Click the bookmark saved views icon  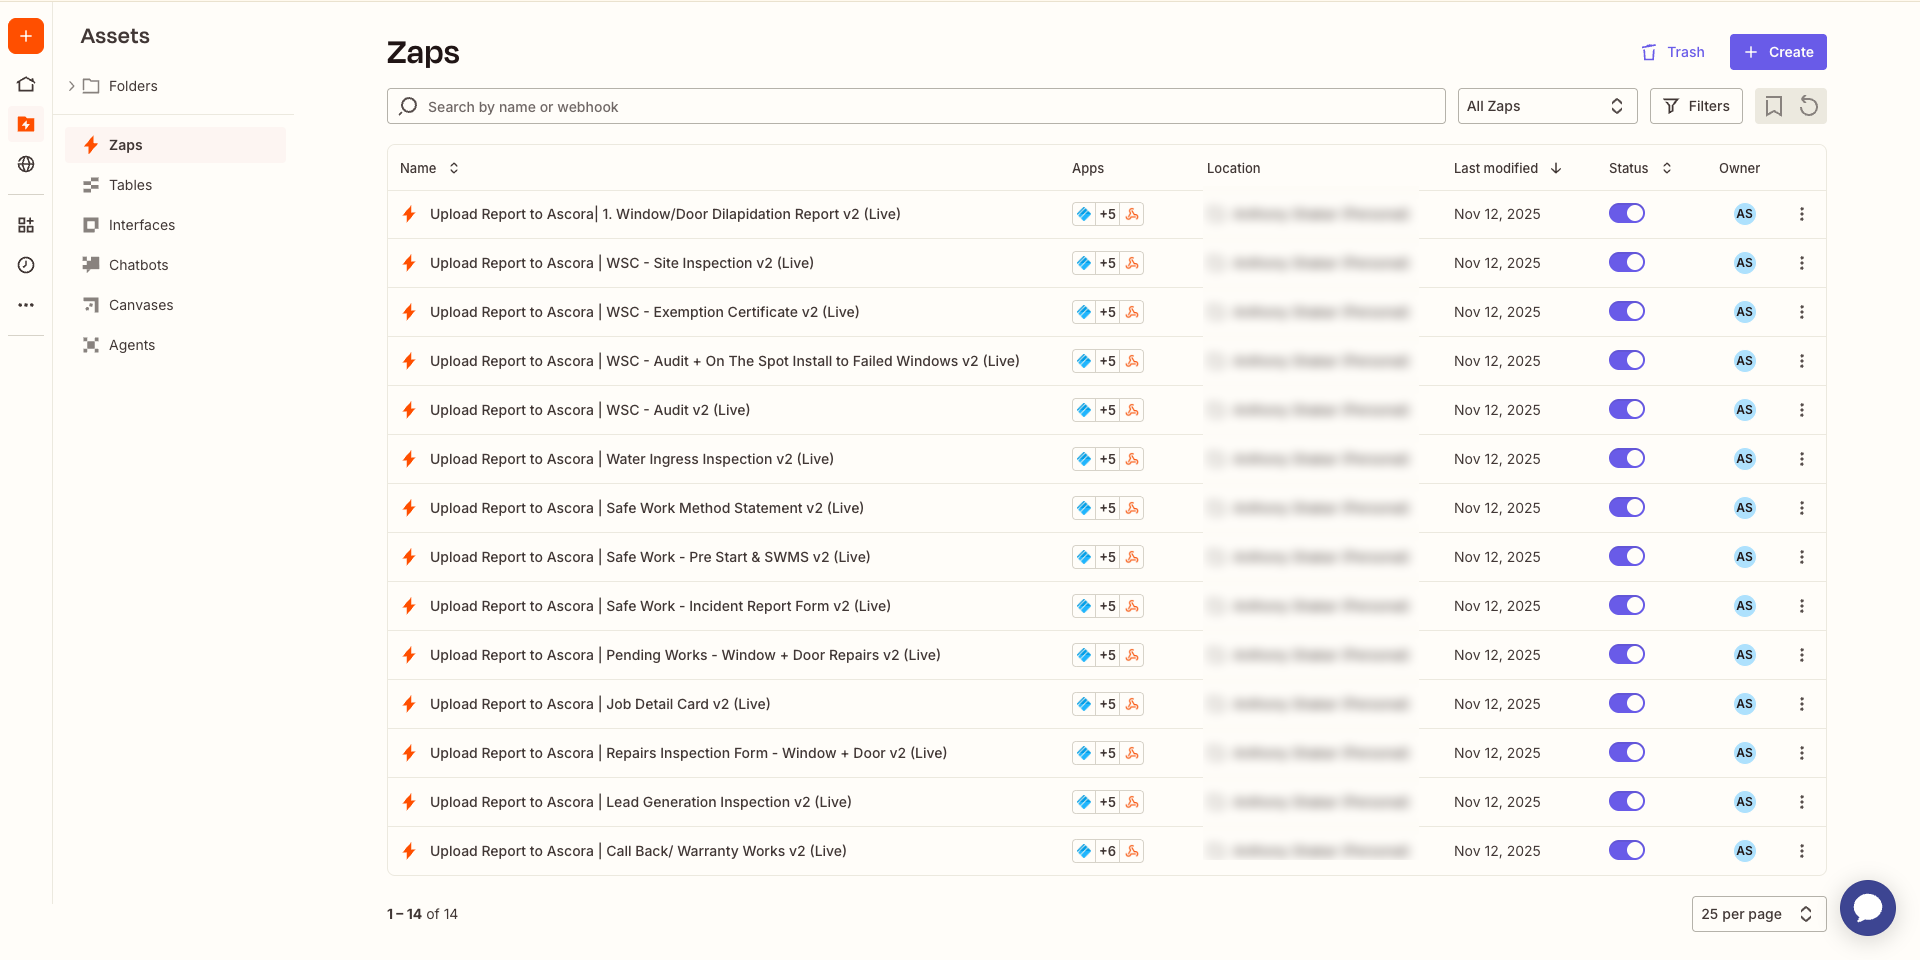(1773, 106)
